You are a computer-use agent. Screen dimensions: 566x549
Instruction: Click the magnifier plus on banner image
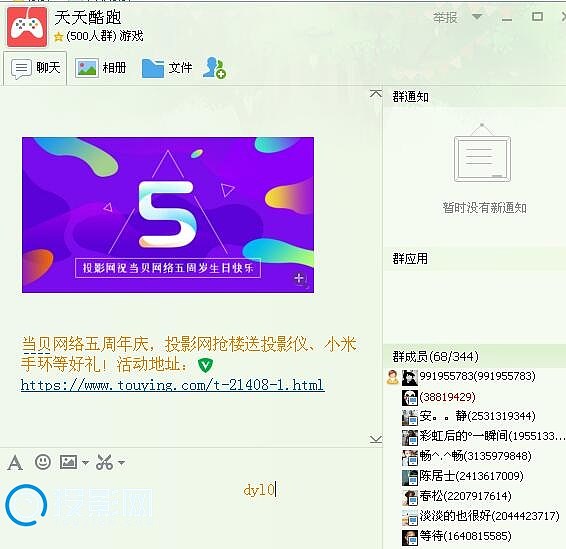[300, 279]
